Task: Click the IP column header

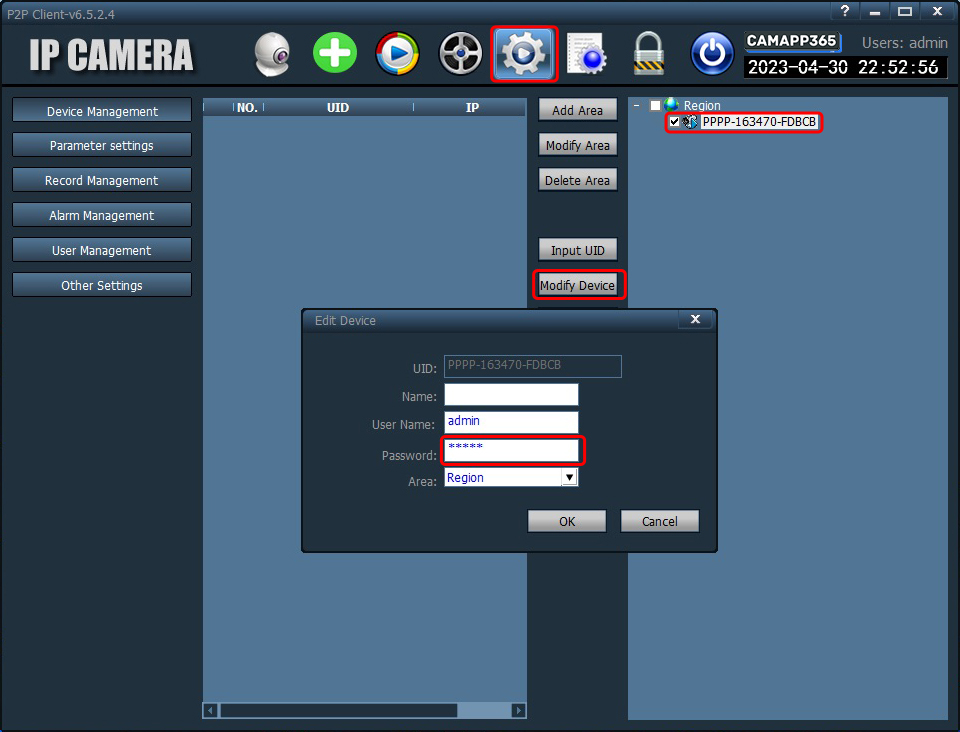Action: [x=472, y=108]
